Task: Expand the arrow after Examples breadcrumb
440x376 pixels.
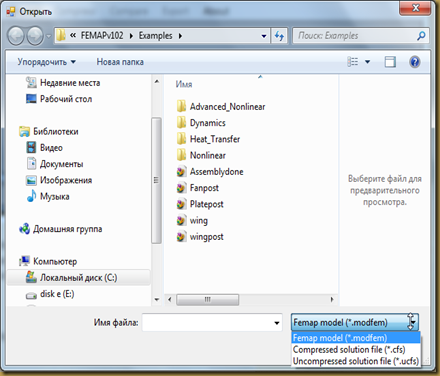Action: click(180, 36)
